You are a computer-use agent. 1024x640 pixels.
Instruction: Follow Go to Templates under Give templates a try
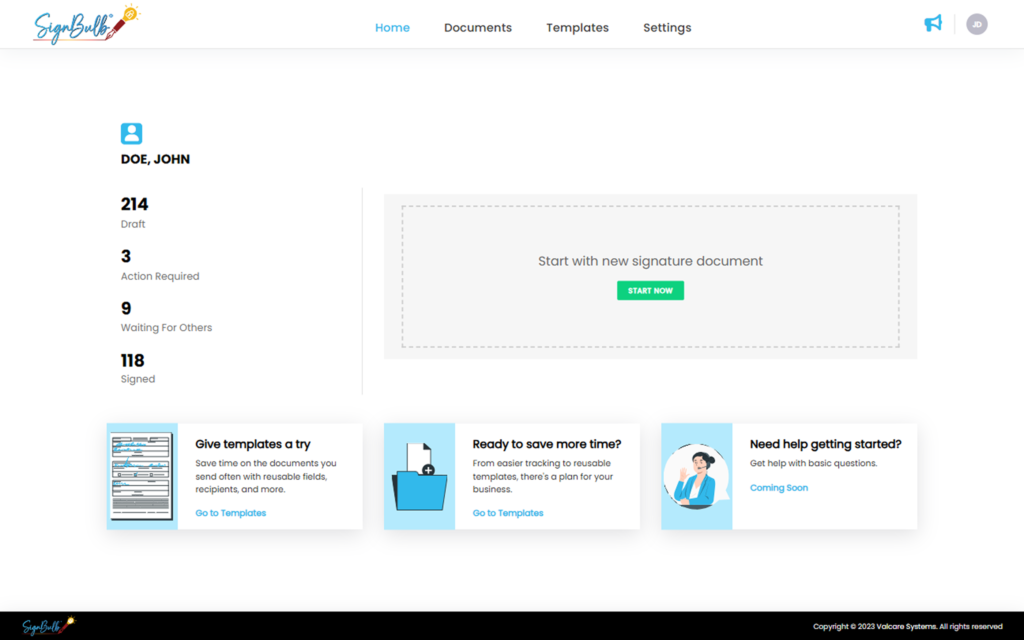pyautogui.click(x=231, y=513)
